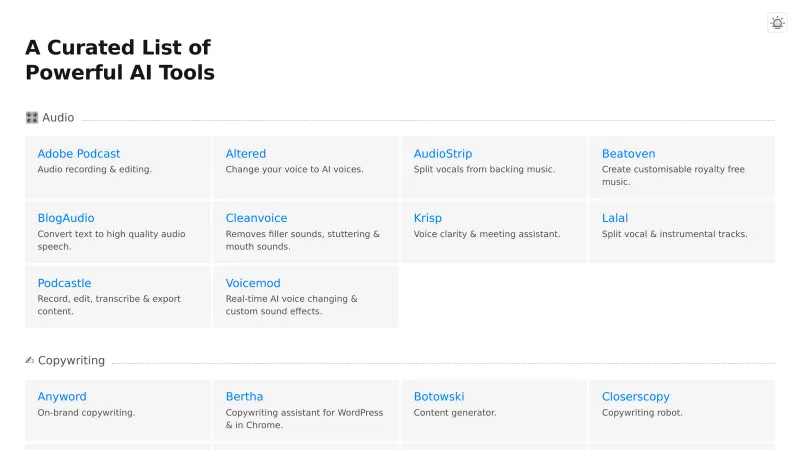Select the Krisp meeting assistant link
The image size is (800, 450).
click(x=428, y=218)
